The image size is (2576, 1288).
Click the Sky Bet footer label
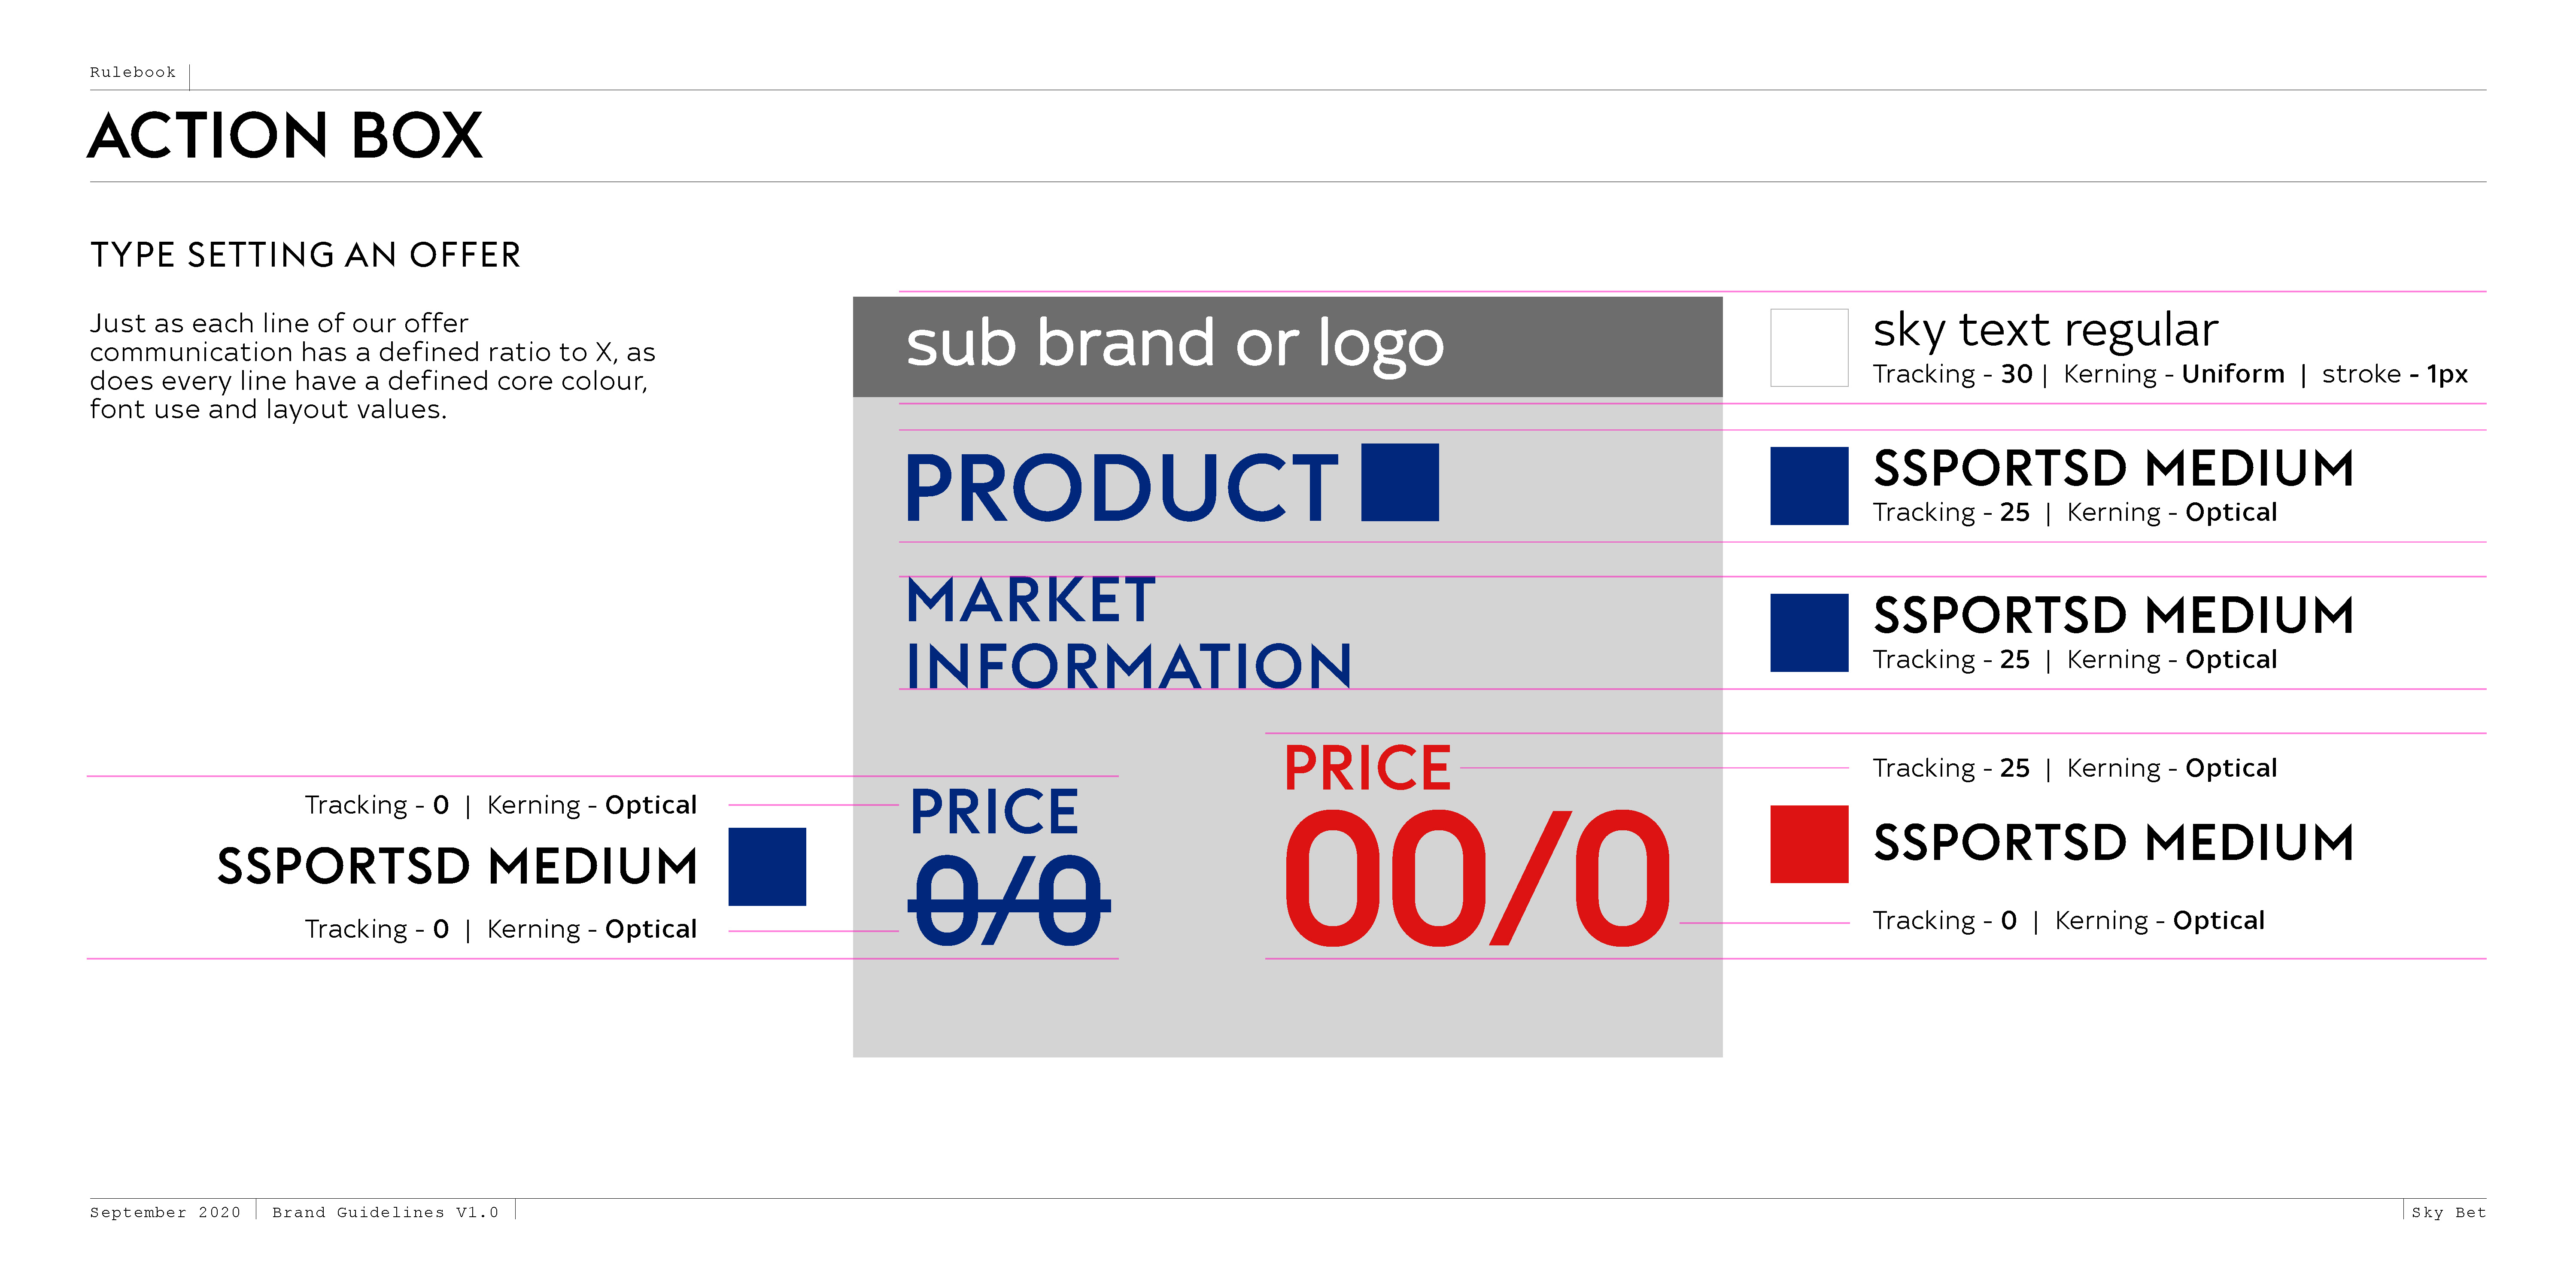pos(2447,1212)
